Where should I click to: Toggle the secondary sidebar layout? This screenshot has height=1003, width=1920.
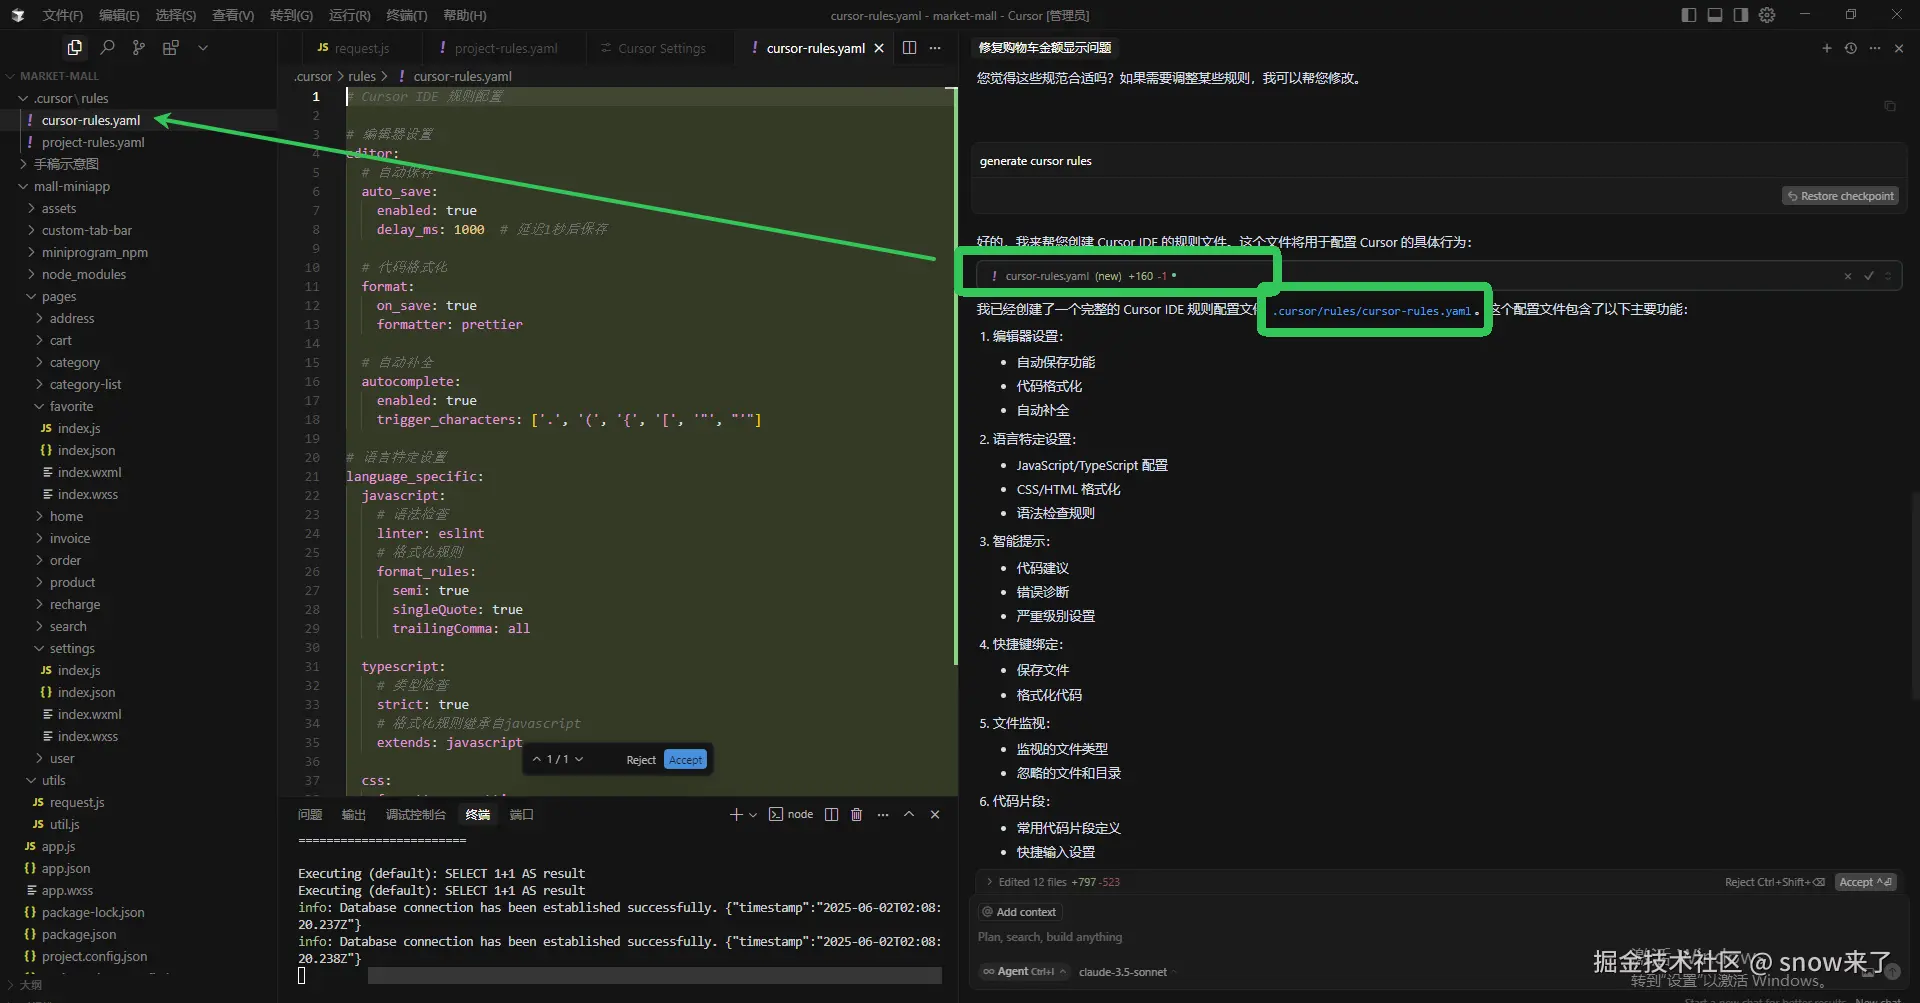coord(1741,15)
